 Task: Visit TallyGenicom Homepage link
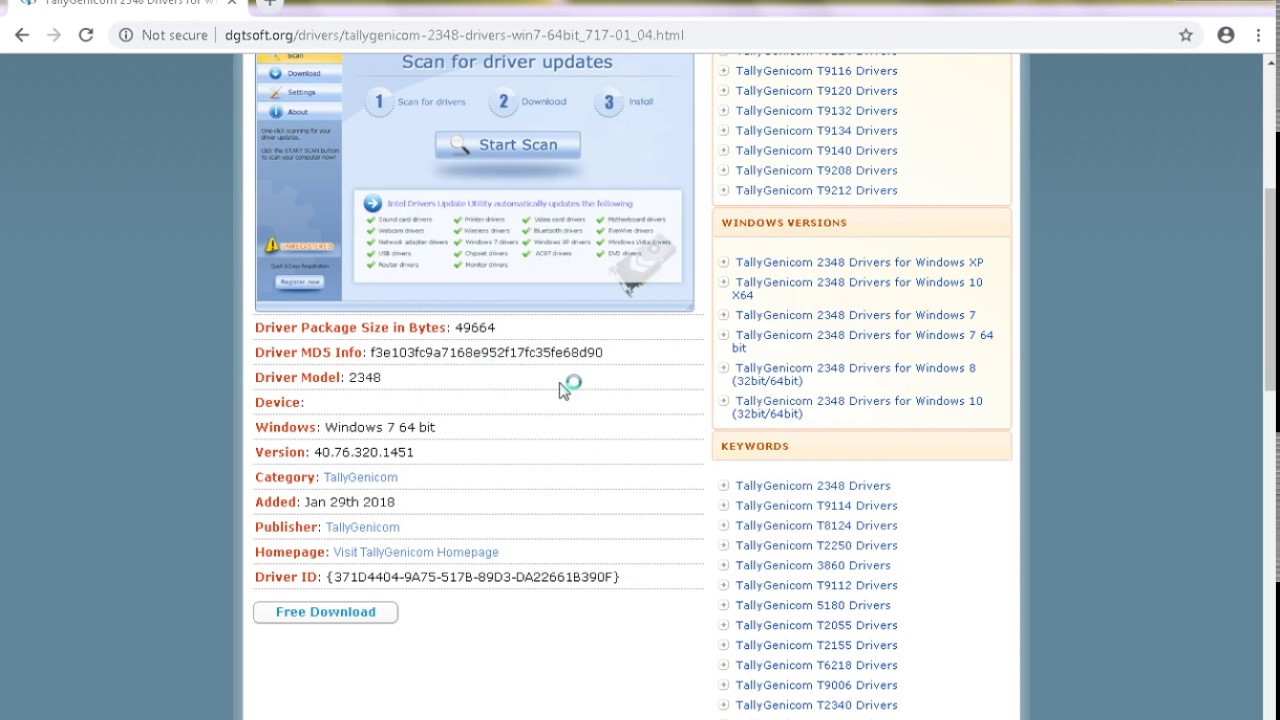coord(416,553)
